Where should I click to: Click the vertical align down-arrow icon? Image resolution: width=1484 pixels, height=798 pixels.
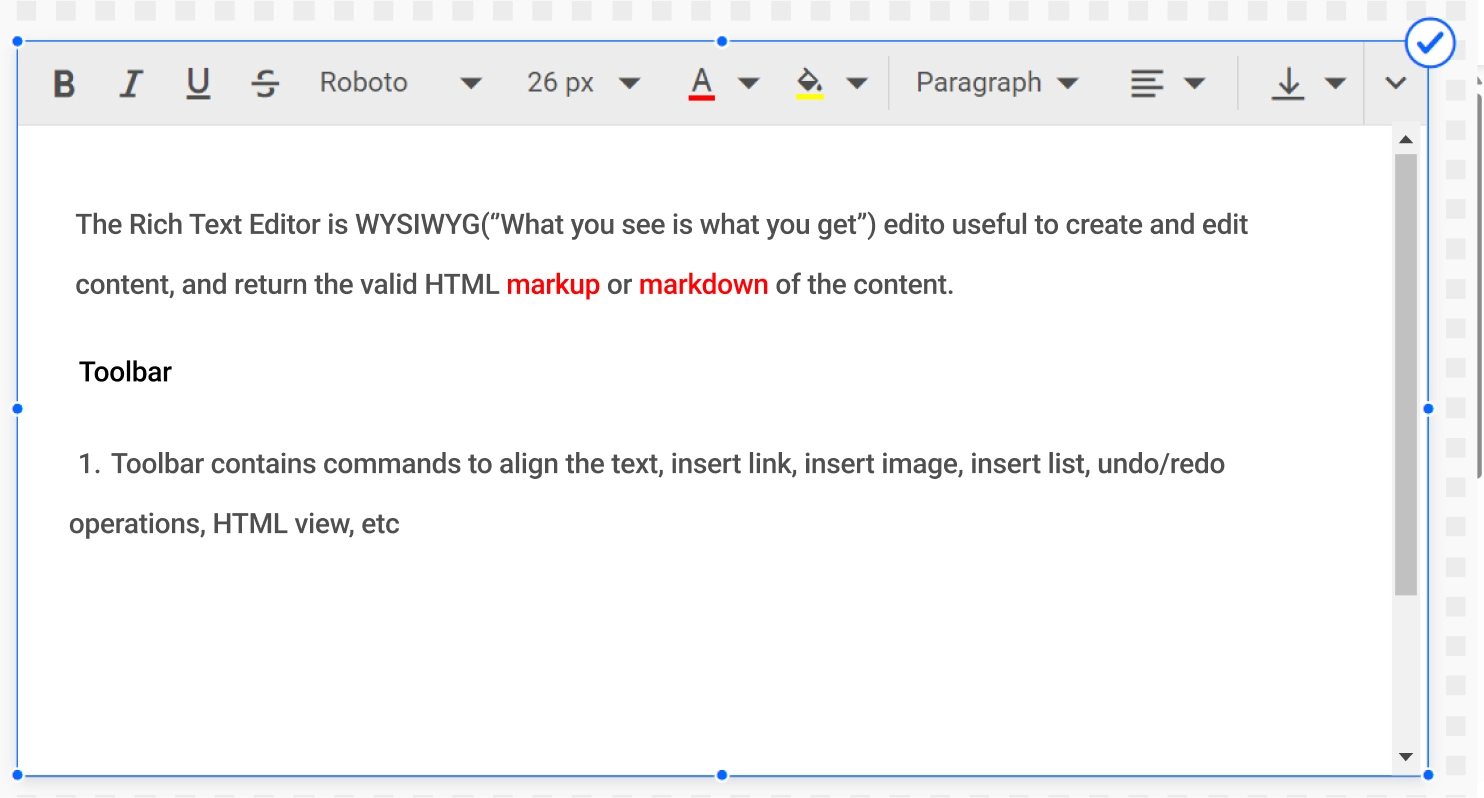tap(1288, 84)
